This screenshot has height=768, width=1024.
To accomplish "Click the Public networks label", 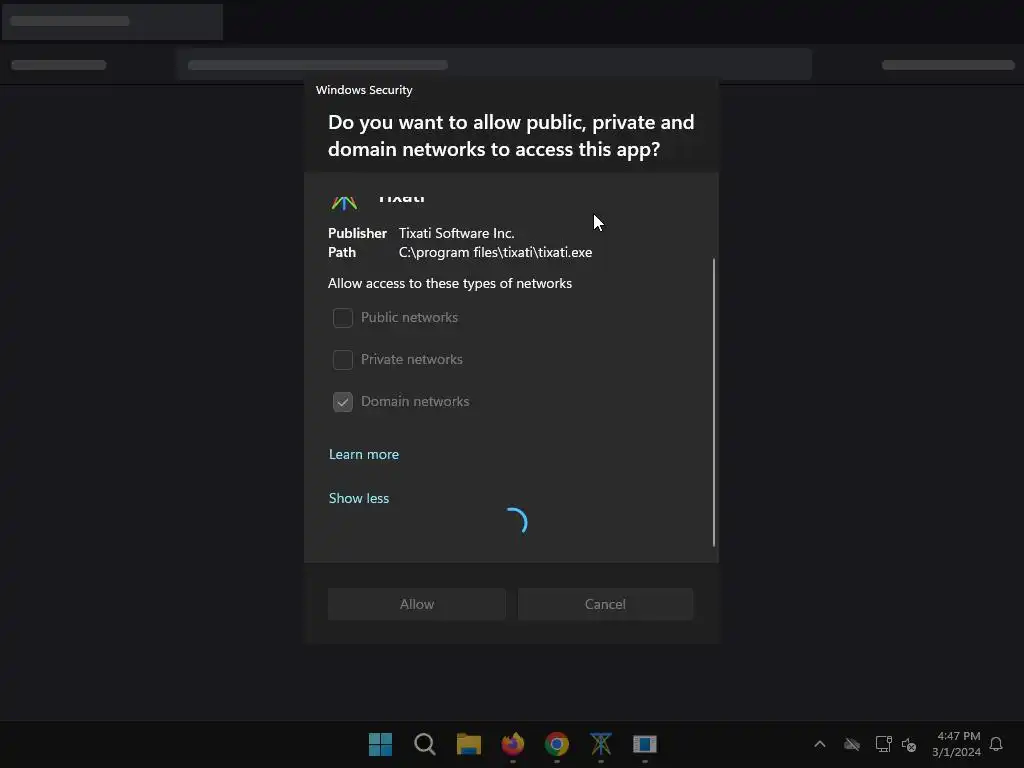I will tap(409, 317).
